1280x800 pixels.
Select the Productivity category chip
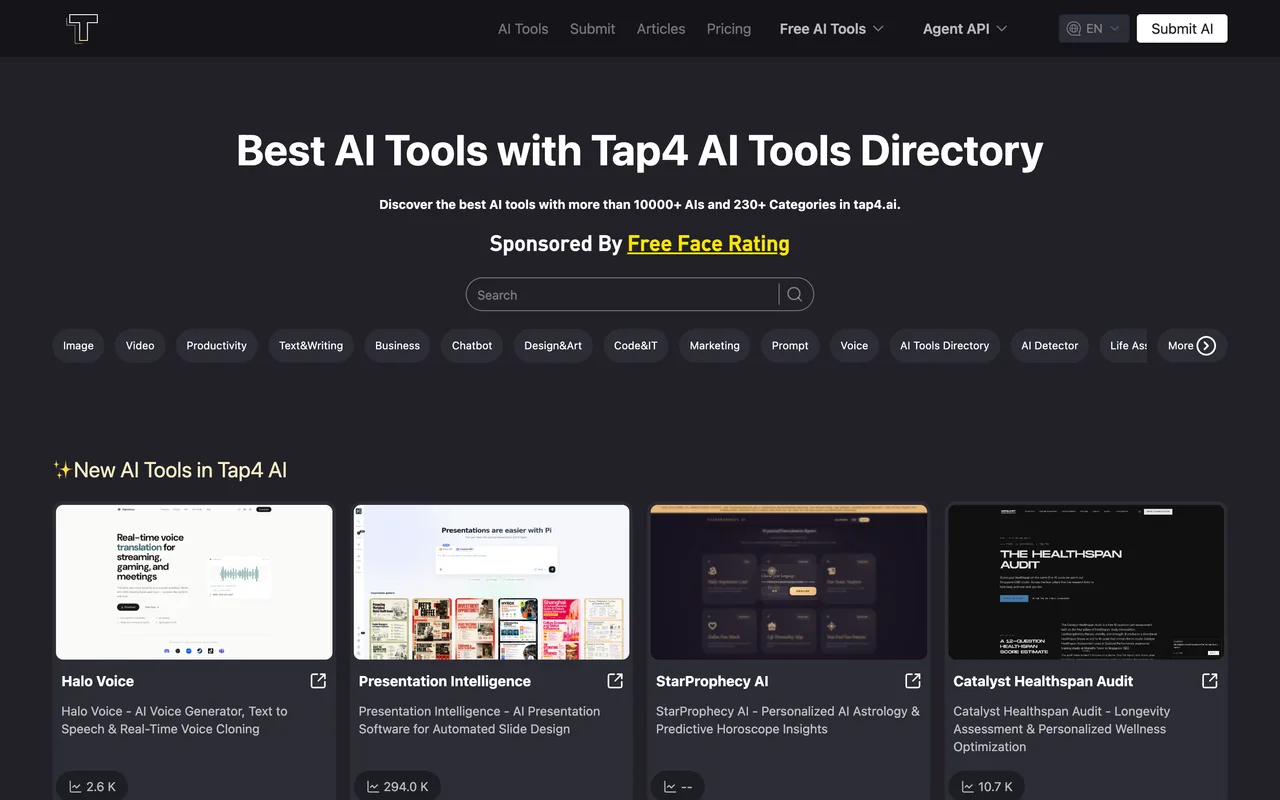pyautogui.click(x=217, y=346)
